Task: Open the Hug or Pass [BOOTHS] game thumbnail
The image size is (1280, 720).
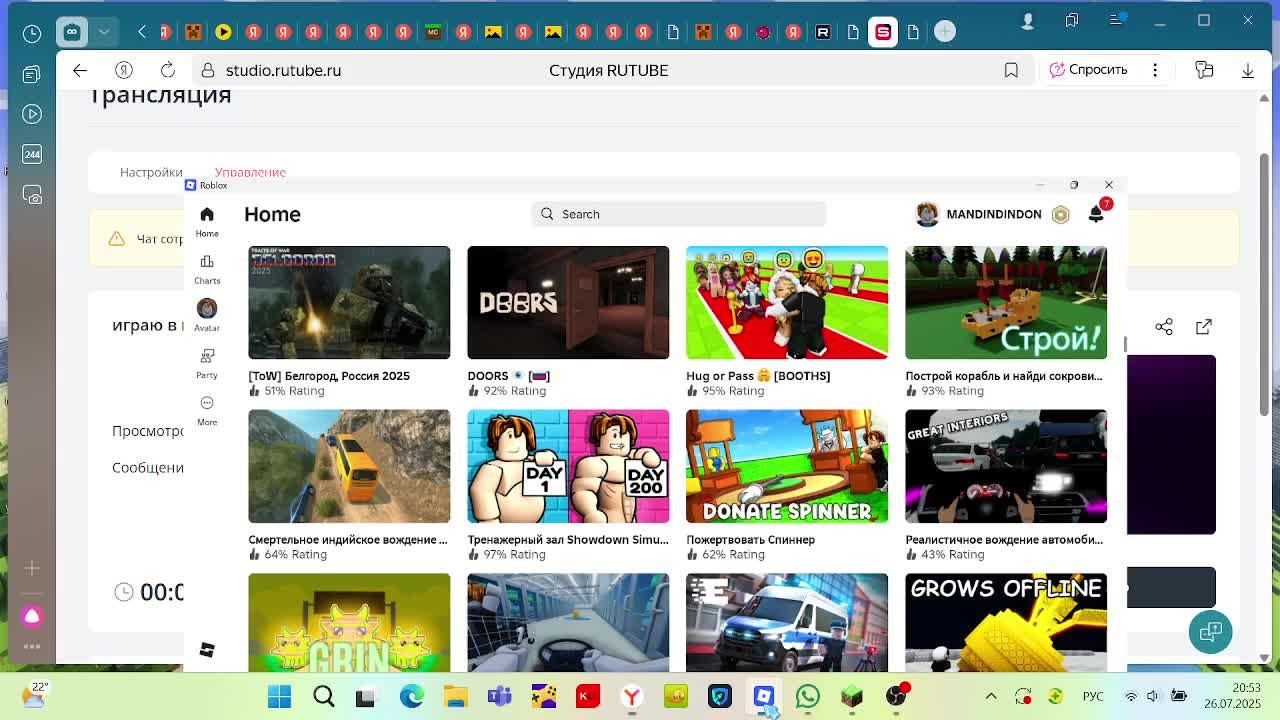Action: [x=787, y=302]
